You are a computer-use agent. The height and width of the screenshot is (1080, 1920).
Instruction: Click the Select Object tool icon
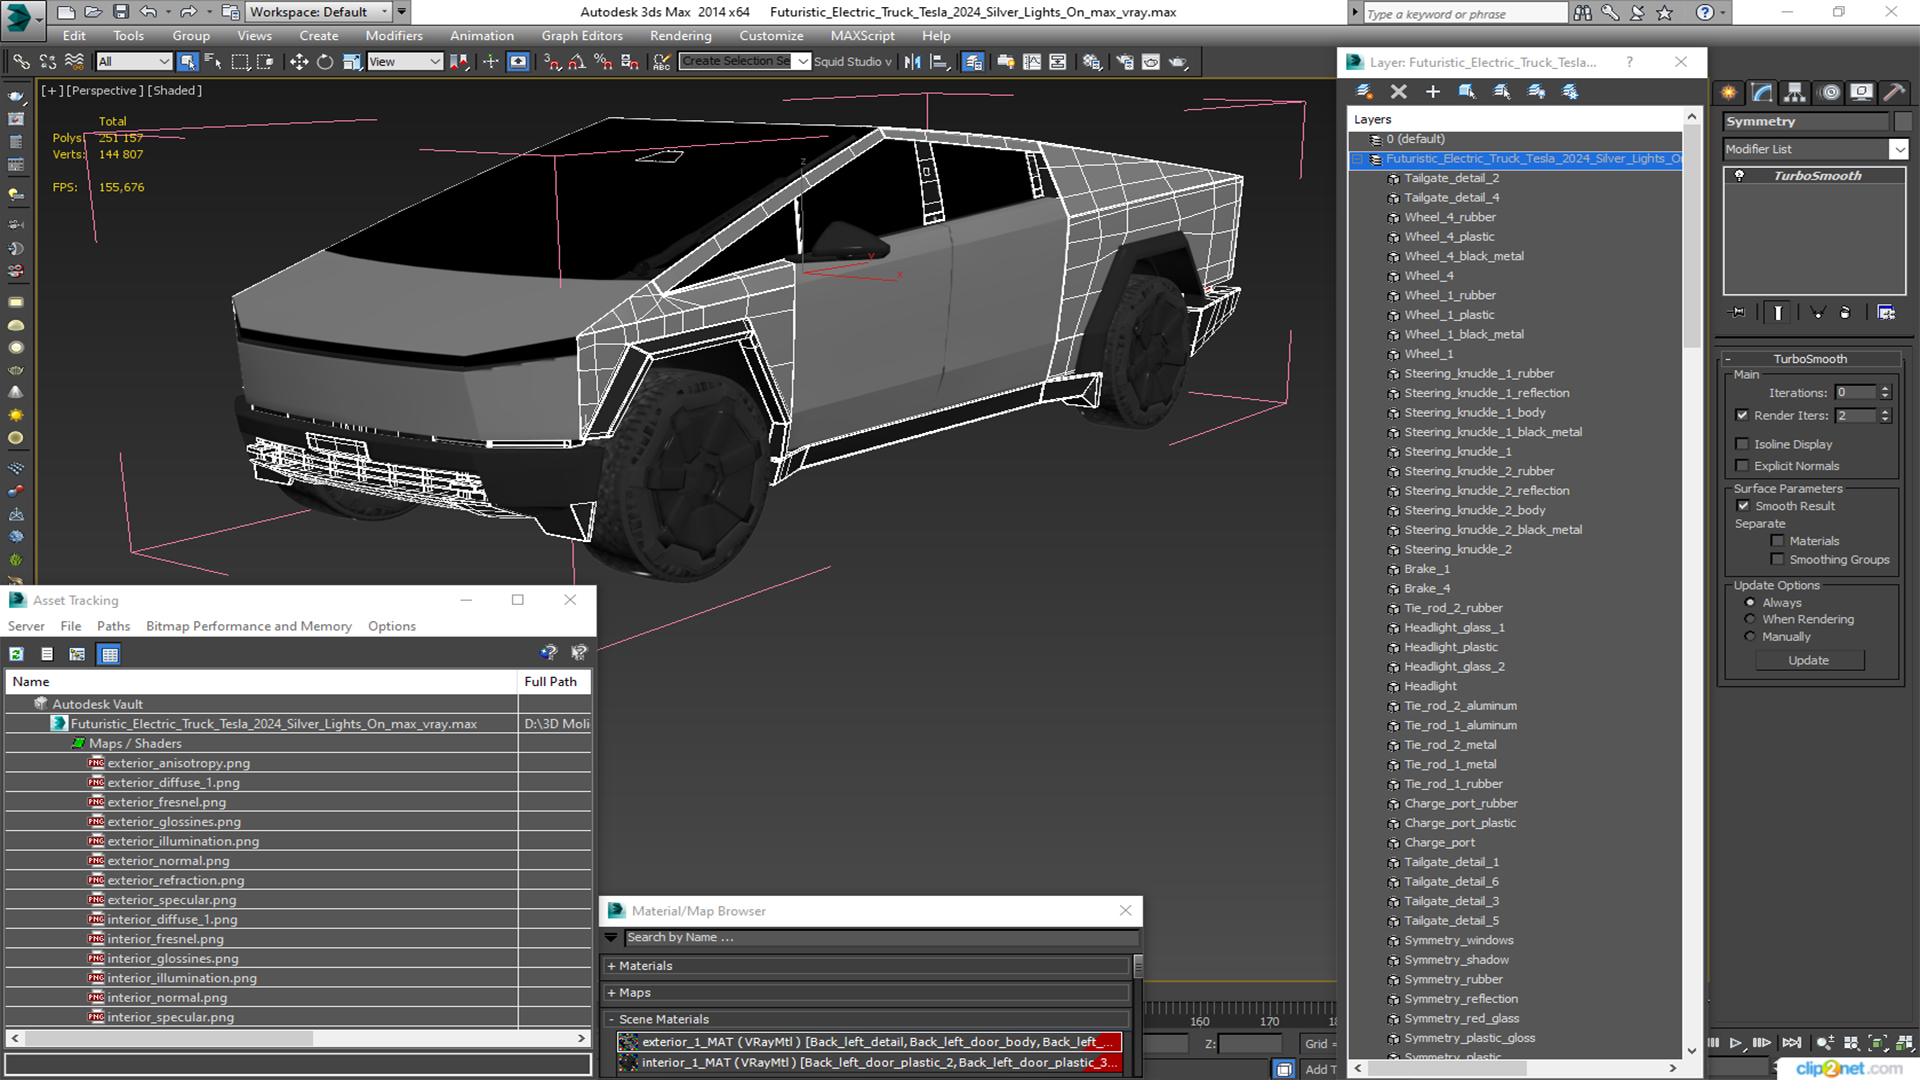click(x=187, y=62)
